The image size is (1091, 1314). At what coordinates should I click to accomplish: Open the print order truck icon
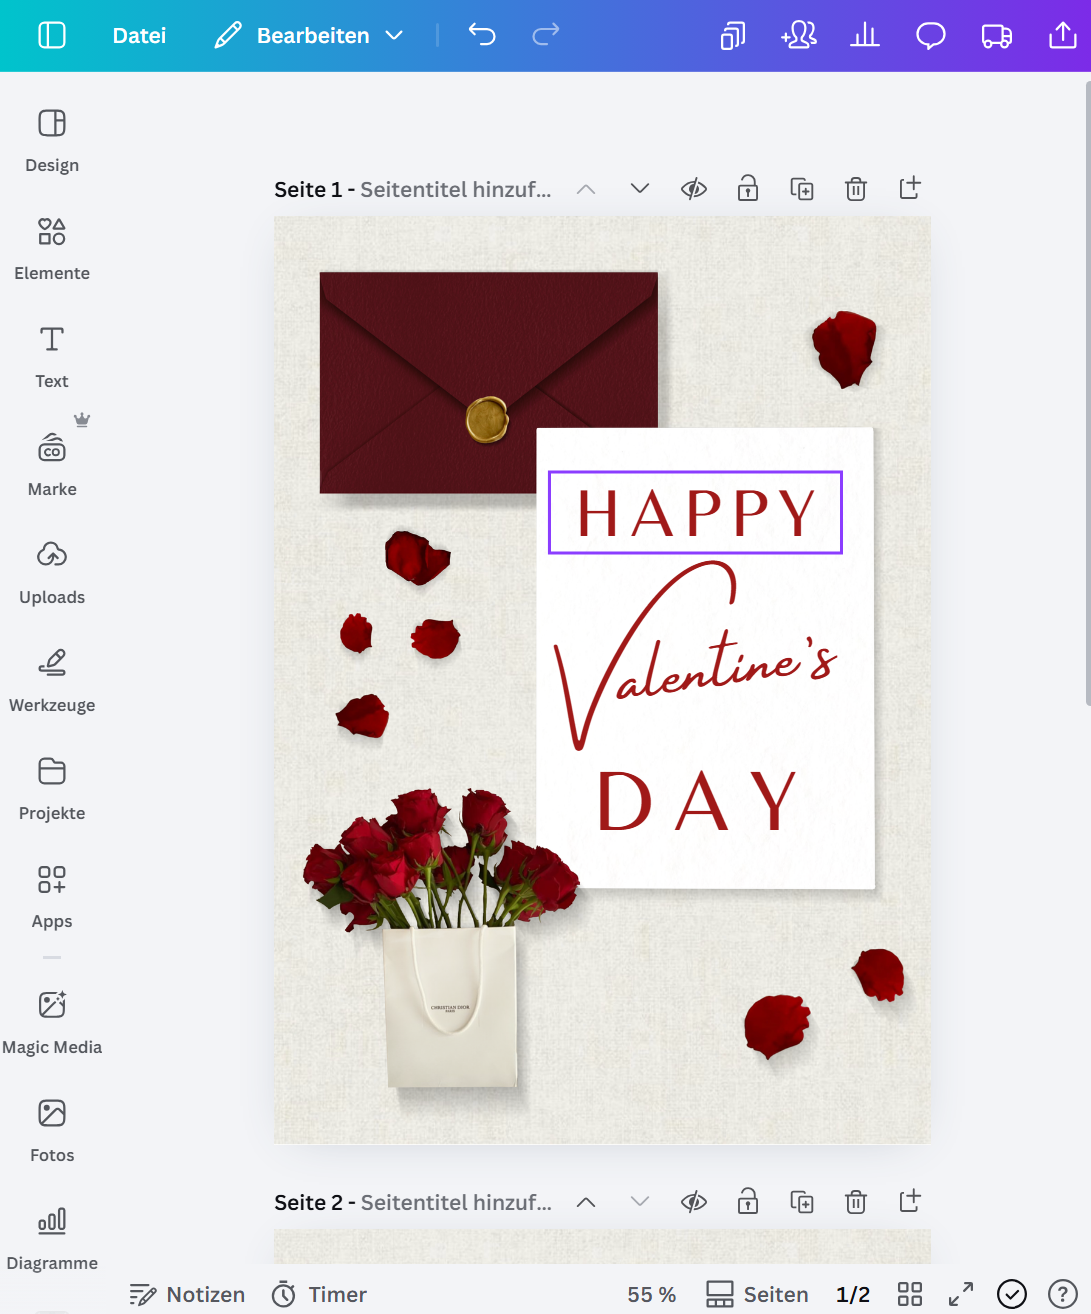click(997, 36)
